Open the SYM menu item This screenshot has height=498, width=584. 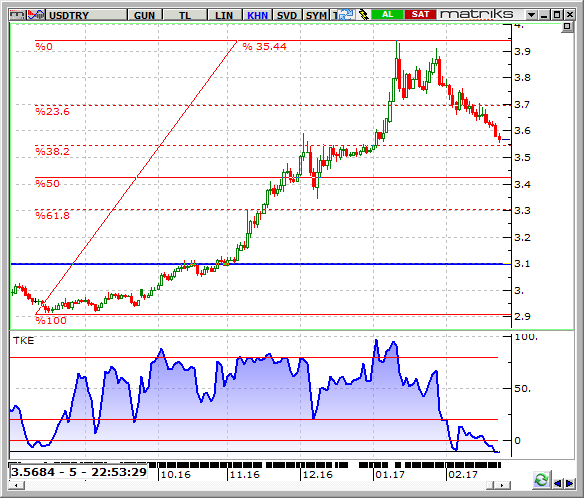tap(316, 15)
